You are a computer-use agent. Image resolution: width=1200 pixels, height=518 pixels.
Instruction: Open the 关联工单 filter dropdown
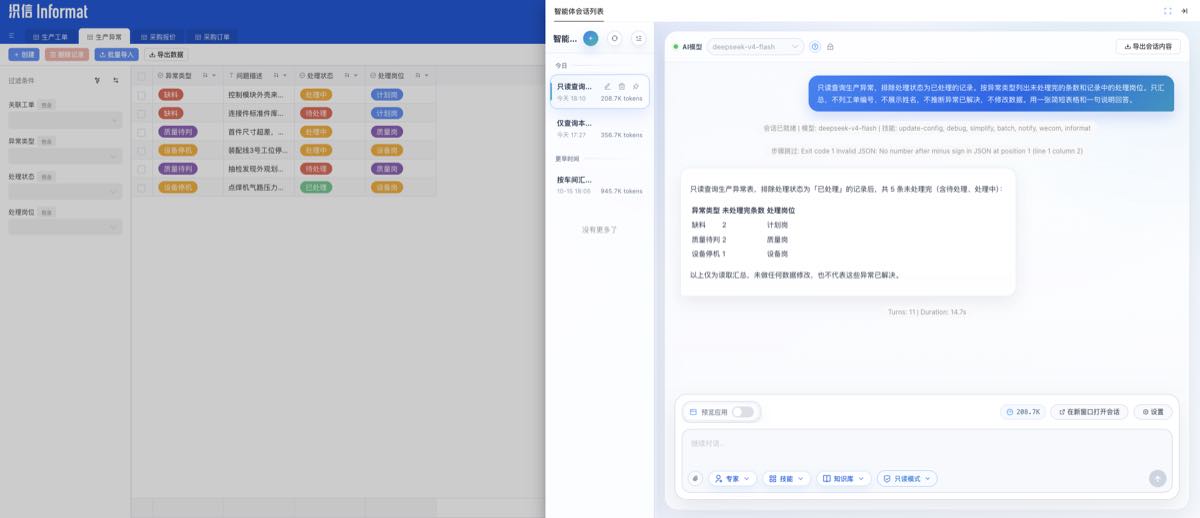point(65,120)
